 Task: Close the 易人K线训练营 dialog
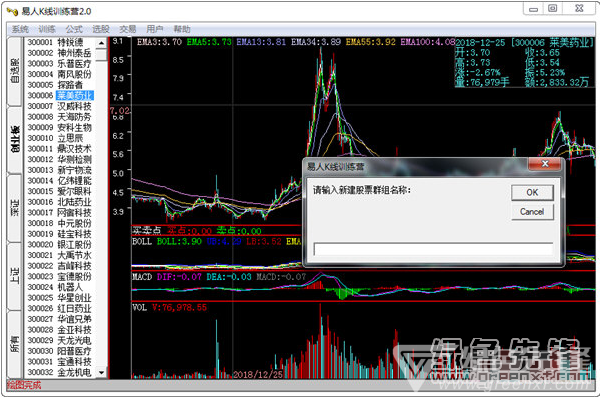pyautogui.click(x=545, y=164)
